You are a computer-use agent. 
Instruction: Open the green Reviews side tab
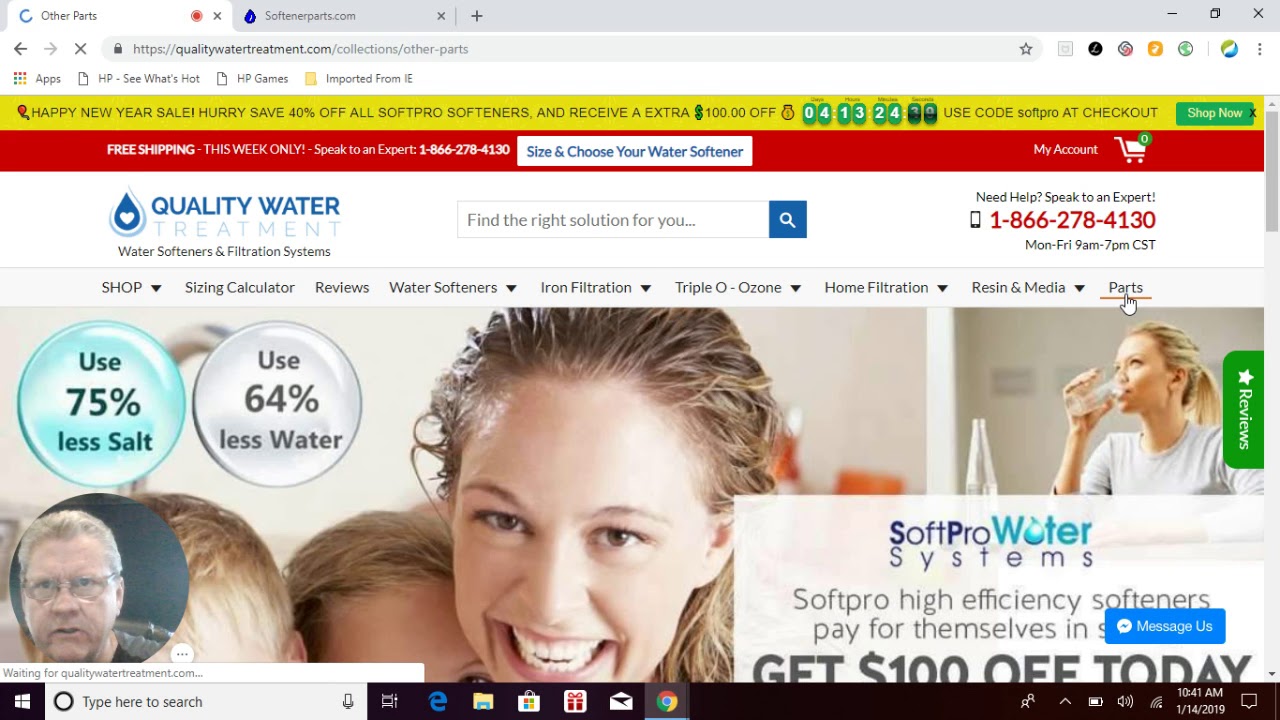click(x=1244, y=409)
